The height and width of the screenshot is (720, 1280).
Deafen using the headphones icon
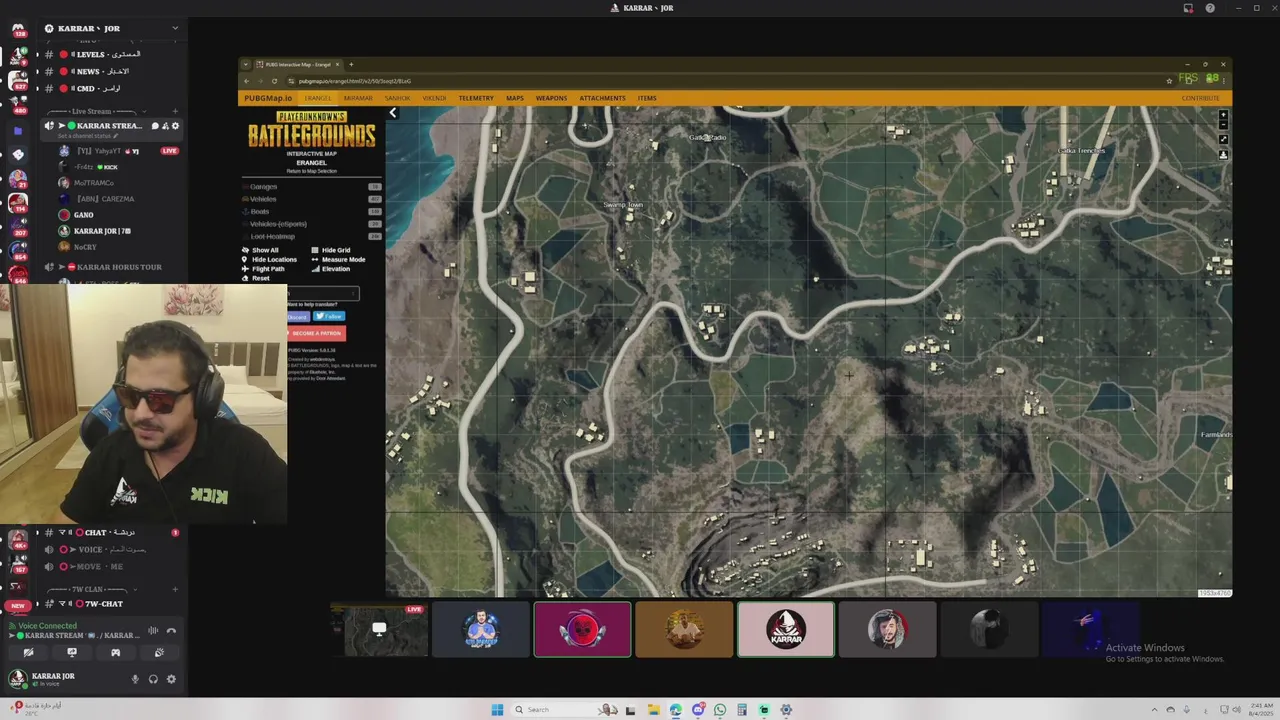(x=153, y=679)
